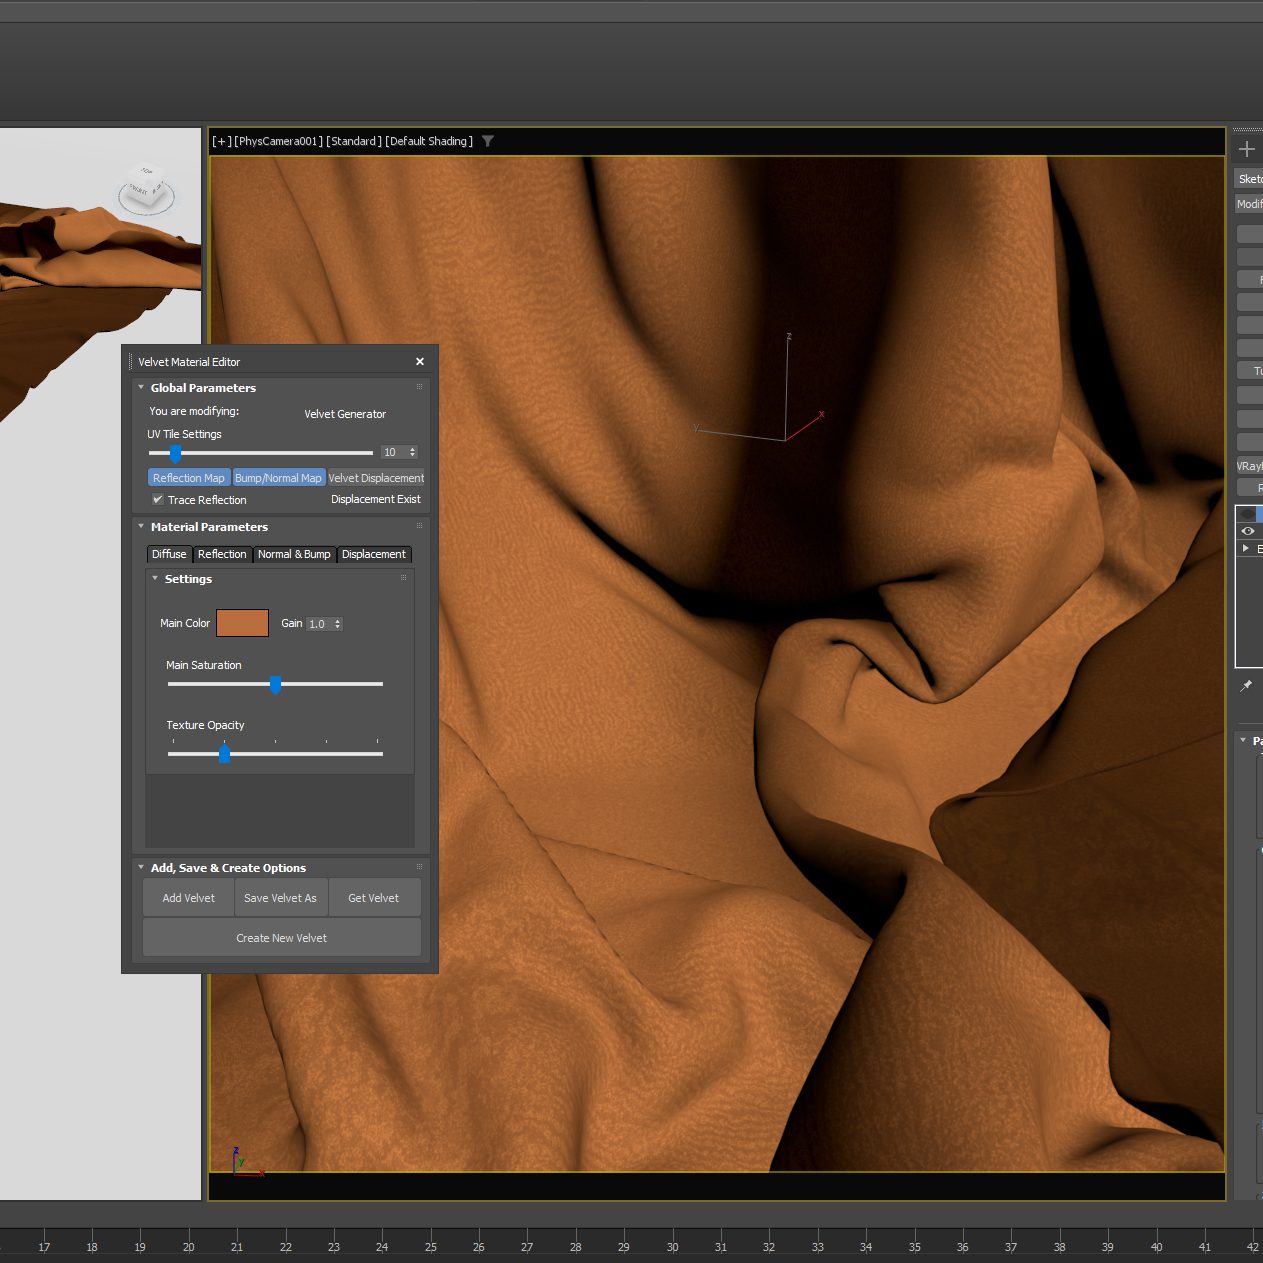The image size is (1263, 1263).
Task: Click the Gain value field
Action: (318, 624)
